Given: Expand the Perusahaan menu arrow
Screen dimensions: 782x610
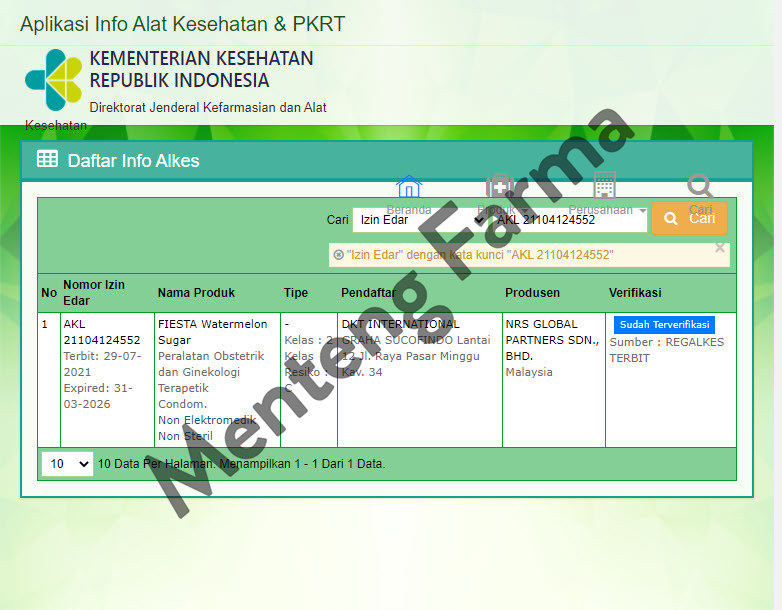Looking at the screenshot, I should pos(642,211).
